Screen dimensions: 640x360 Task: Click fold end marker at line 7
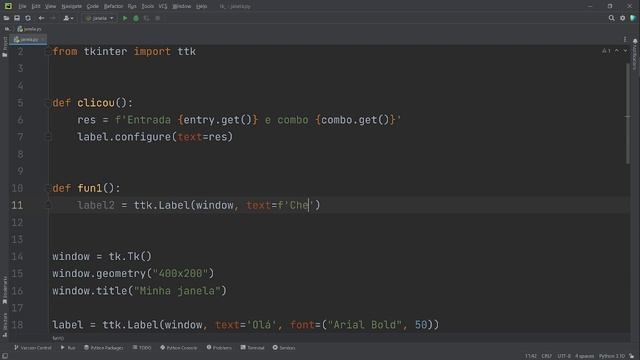pyautogui.click(x=47, y=137)
